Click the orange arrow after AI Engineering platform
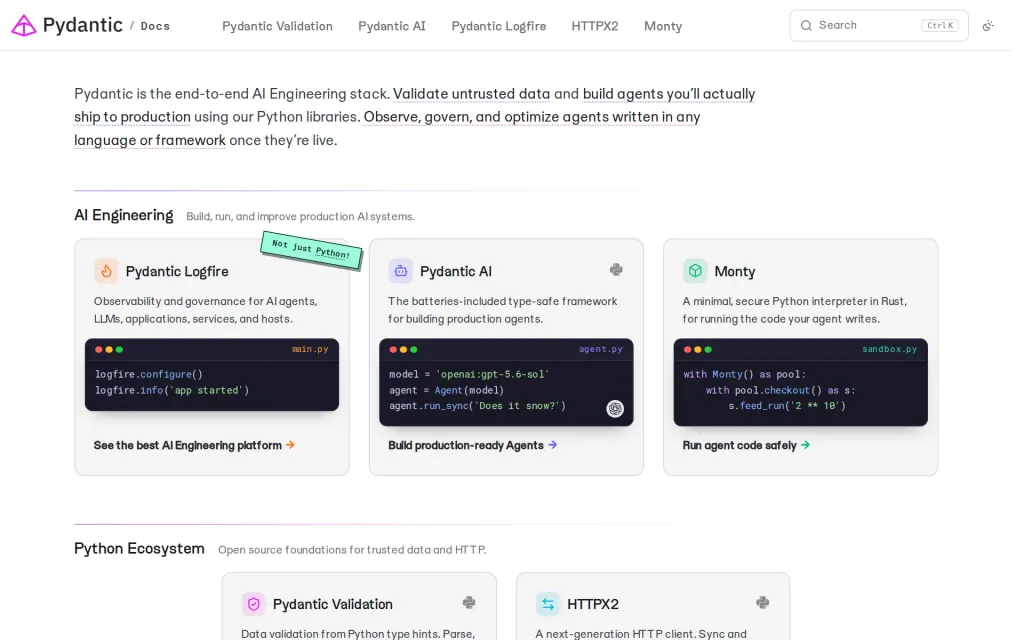The image size is (1024, 640). pyautogui.click(x=290, y=445)
